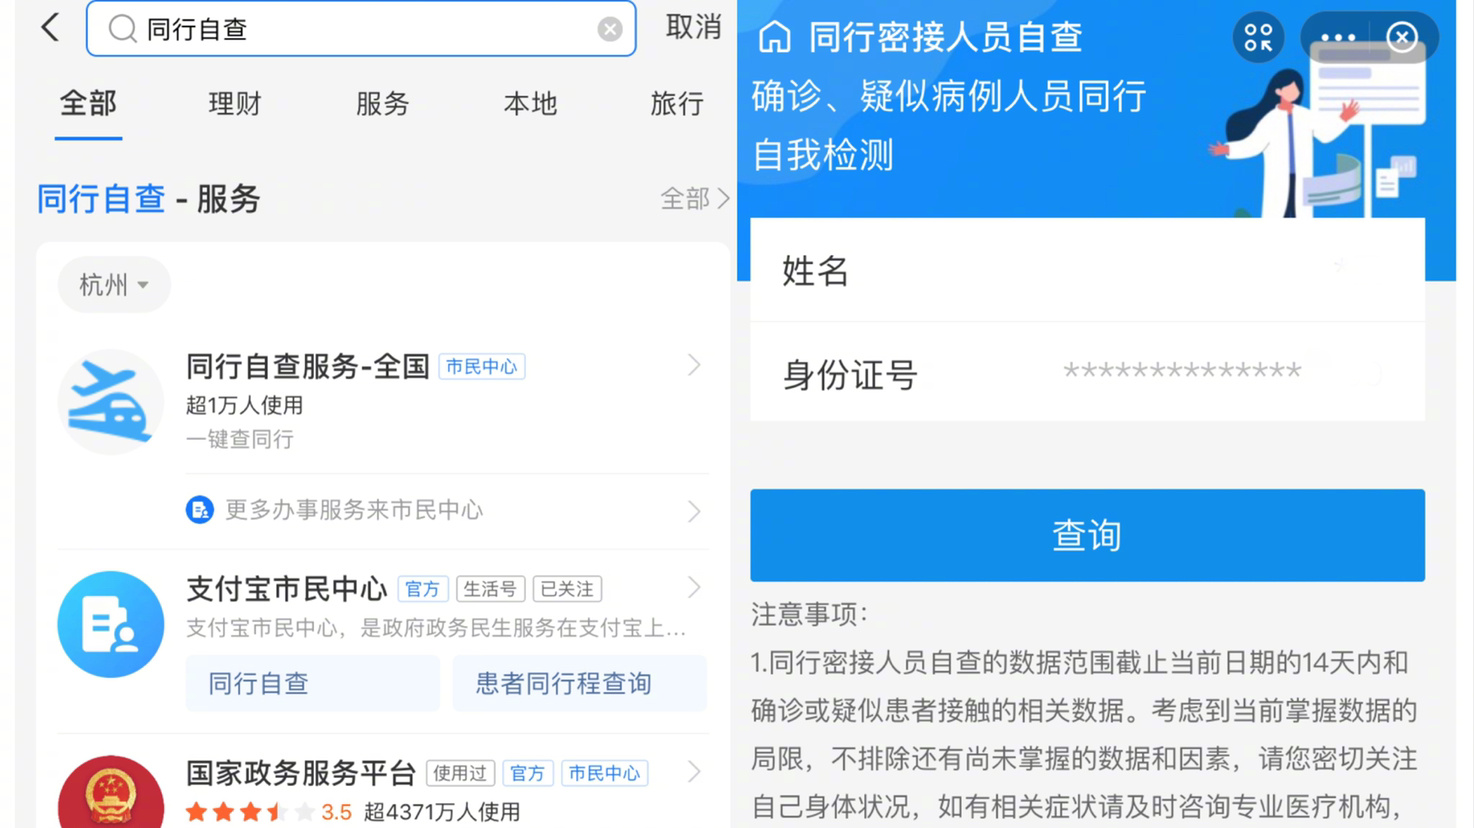Focus the 姓名 input field
Screen dimensions: 1474x828
click(x=1087, y=270)
